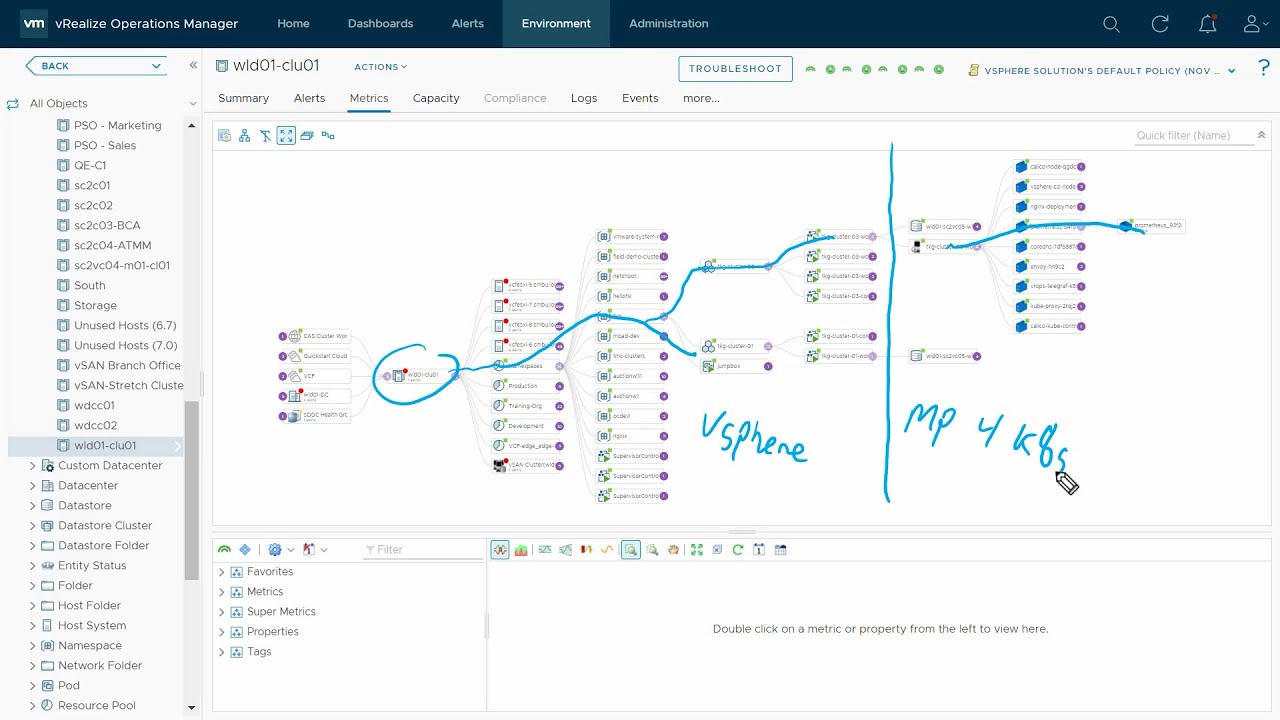Click the Quick filter (Name) field

[x=1192, y=136]
